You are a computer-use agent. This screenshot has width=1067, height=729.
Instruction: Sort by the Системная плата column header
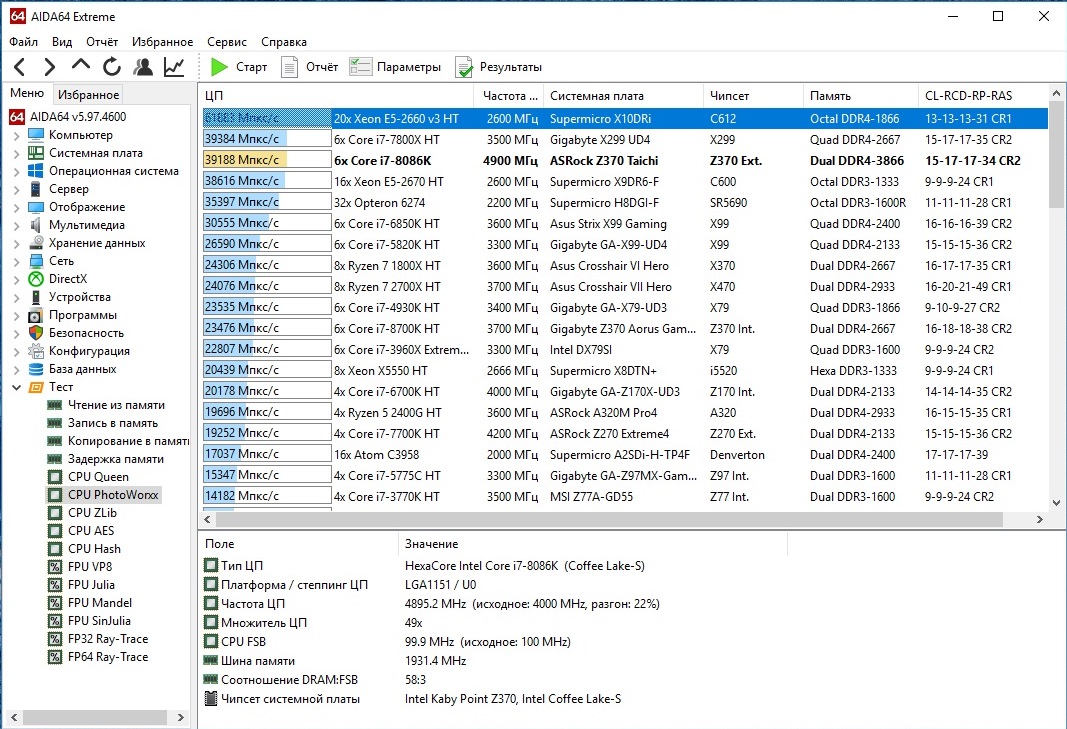[623, 96]
